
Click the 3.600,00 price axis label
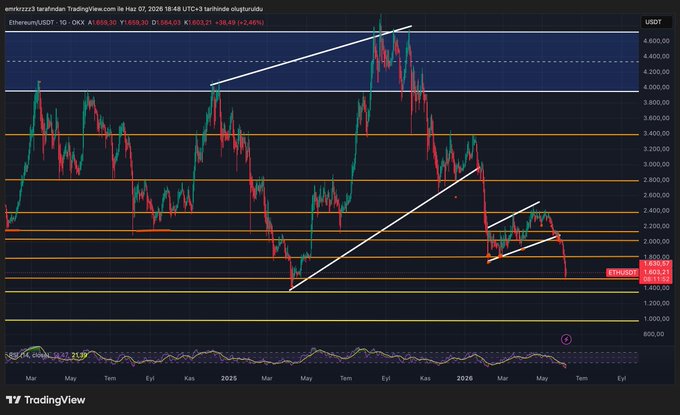(657, 118)
